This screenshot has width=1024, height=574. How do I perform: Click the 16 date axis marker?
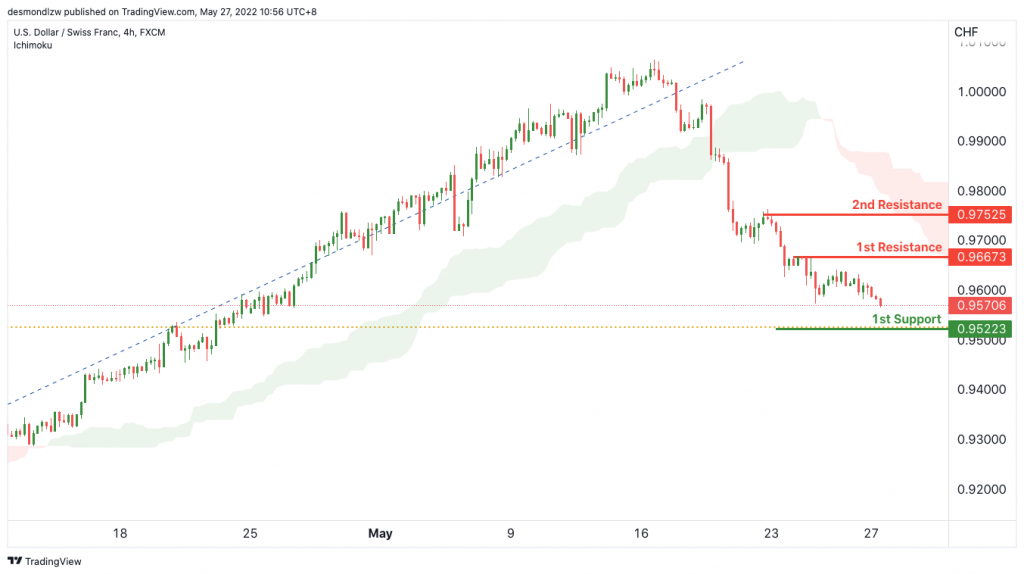pos(641,534)
